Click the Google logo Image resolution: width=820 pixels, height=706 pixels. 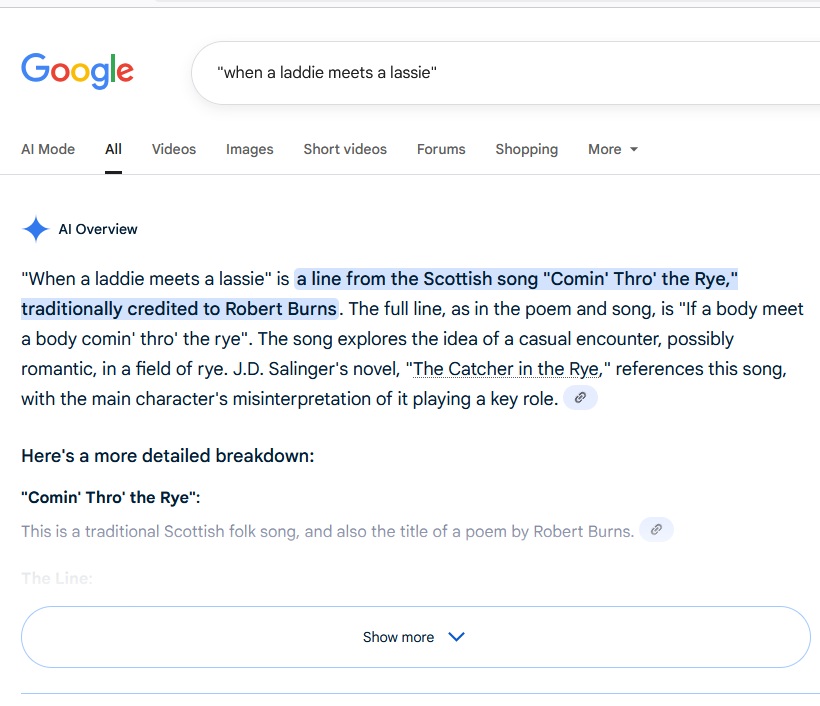point(77,72)
